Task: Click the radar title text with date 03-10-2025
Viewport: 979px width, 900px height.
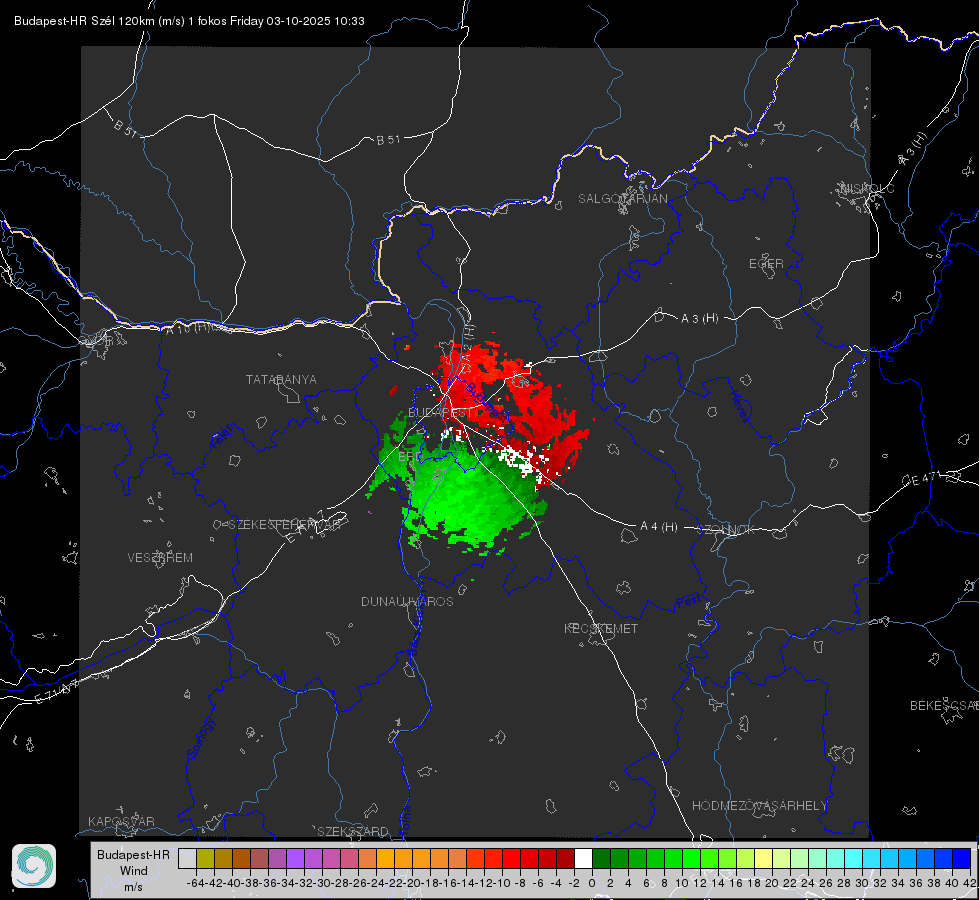Action: [x=189, y=21]
